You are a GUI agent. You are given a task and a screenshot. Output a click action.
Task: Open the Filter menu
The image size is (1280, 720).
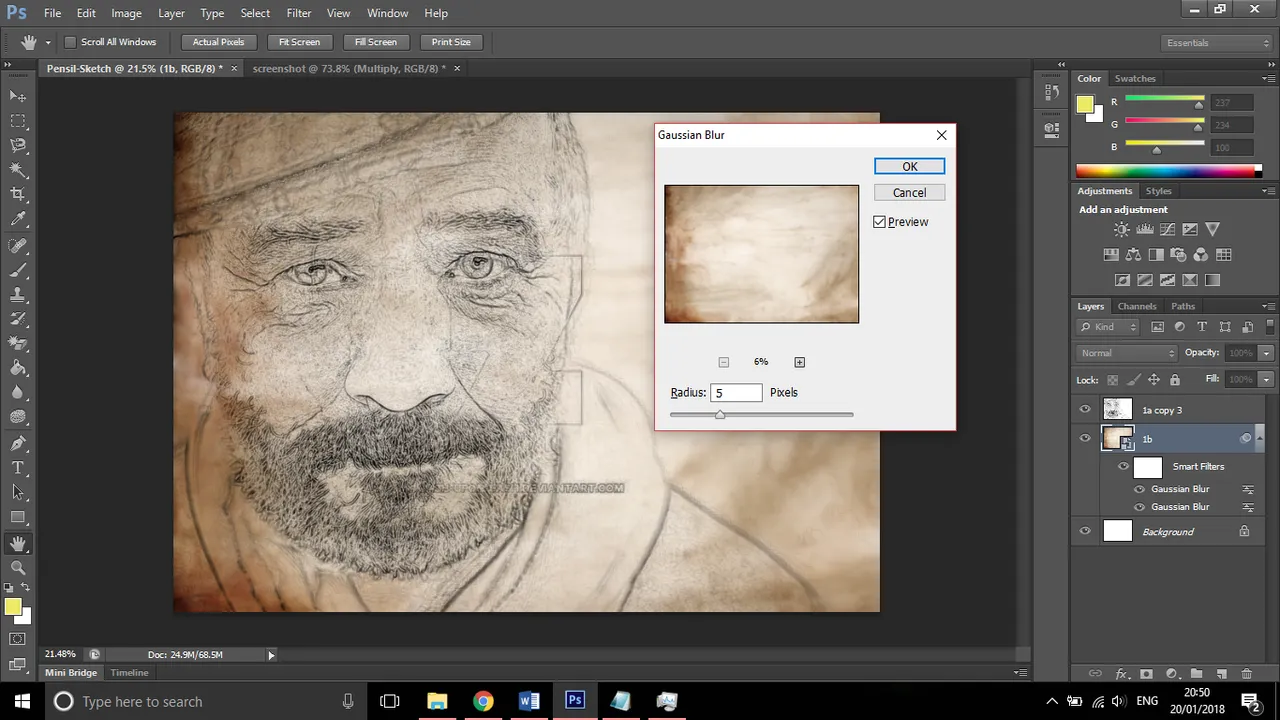299,13
